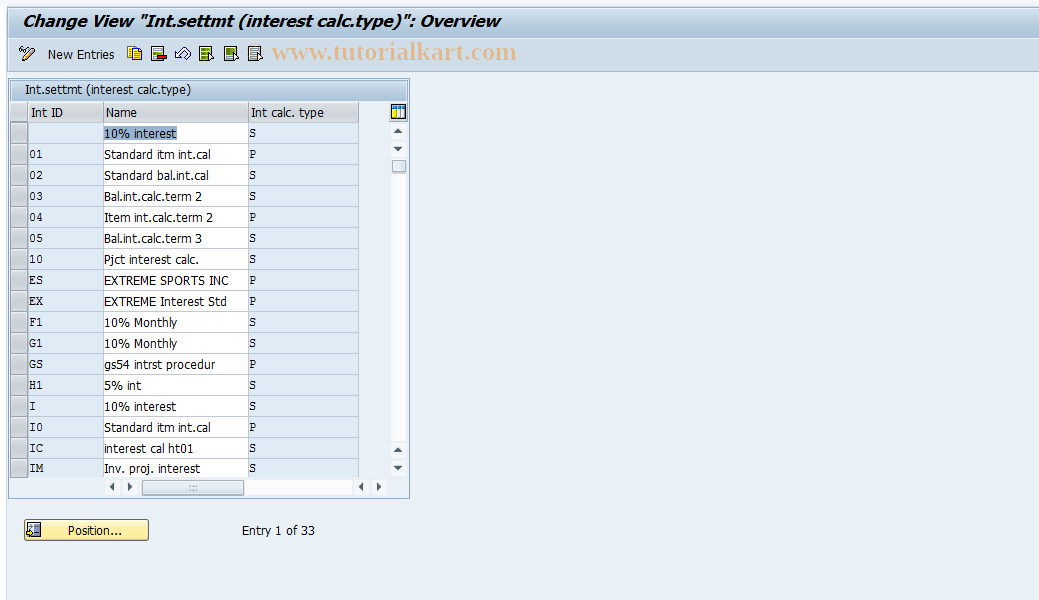This screenshot has width=1039, height=600.
Task: Select row selector for Item int.calc.term 2
Action: (19, 217)
